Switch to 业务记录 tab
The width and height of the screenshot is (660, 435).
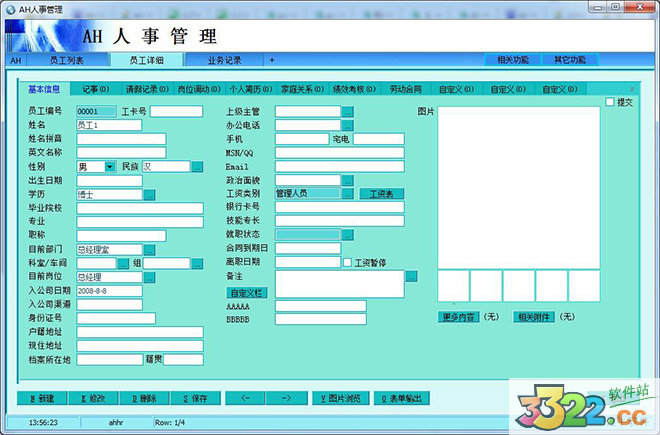[224, 60]
